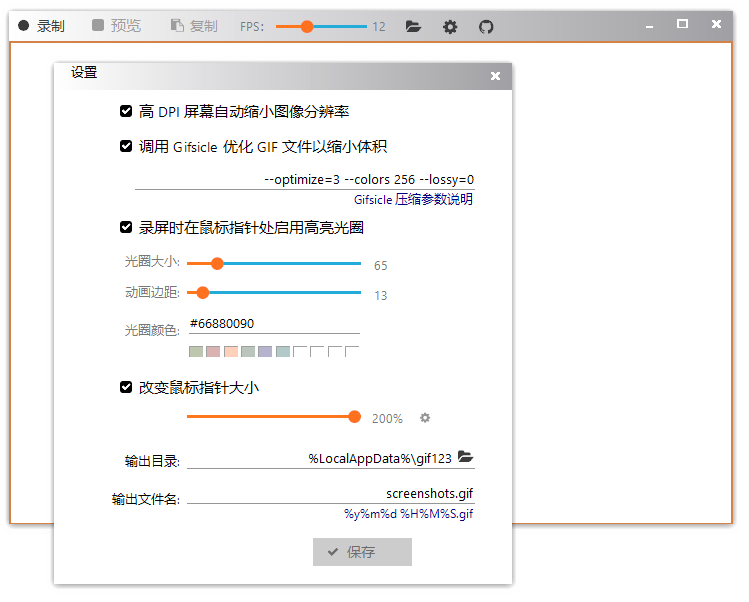
Task: Open output folder icon in top toolbar
Action: 413,26
